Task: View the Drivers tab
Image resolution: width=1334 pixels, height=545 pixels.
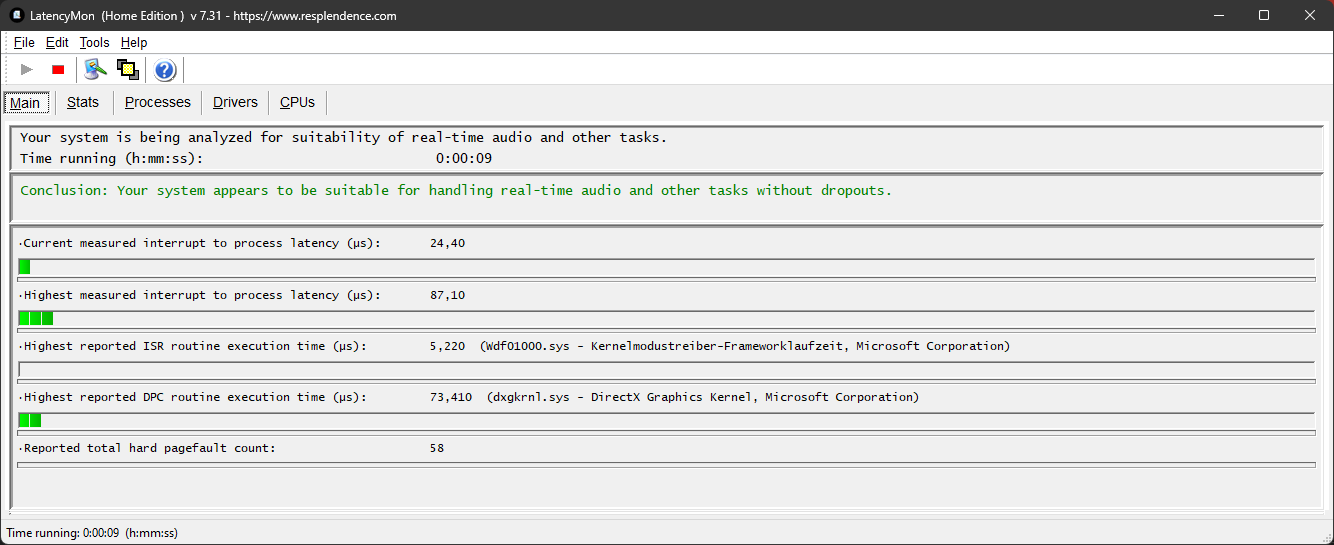Action: pyautogui.click(x=235, y=102)
